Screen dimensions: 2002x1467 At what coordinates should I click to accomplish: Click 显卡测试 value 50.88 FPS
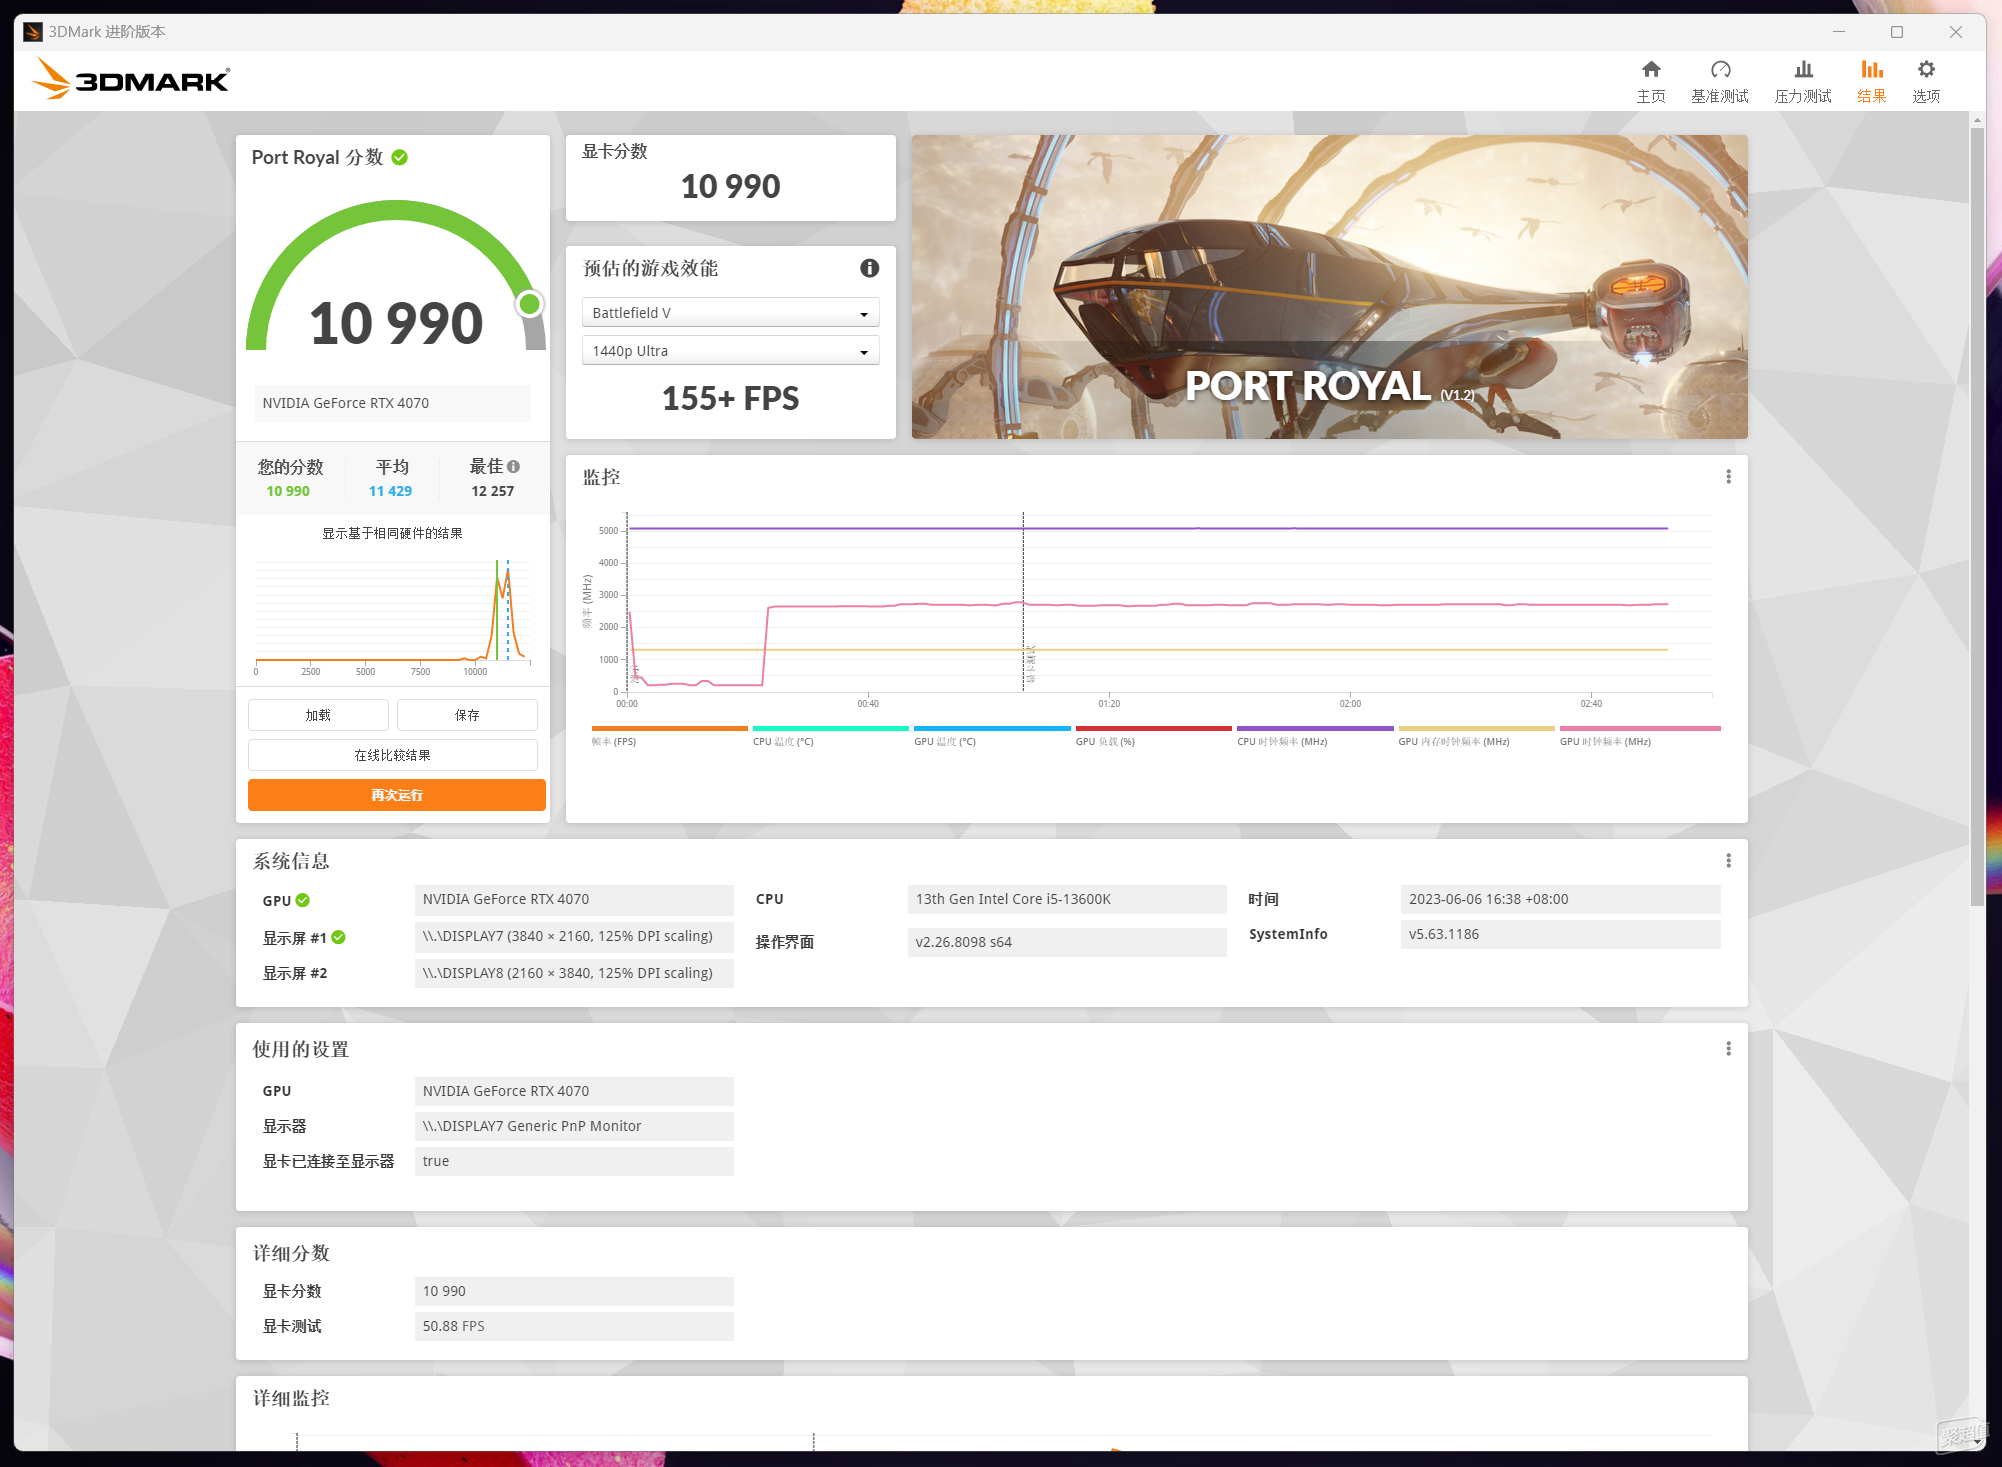[x=574, y=1326]
